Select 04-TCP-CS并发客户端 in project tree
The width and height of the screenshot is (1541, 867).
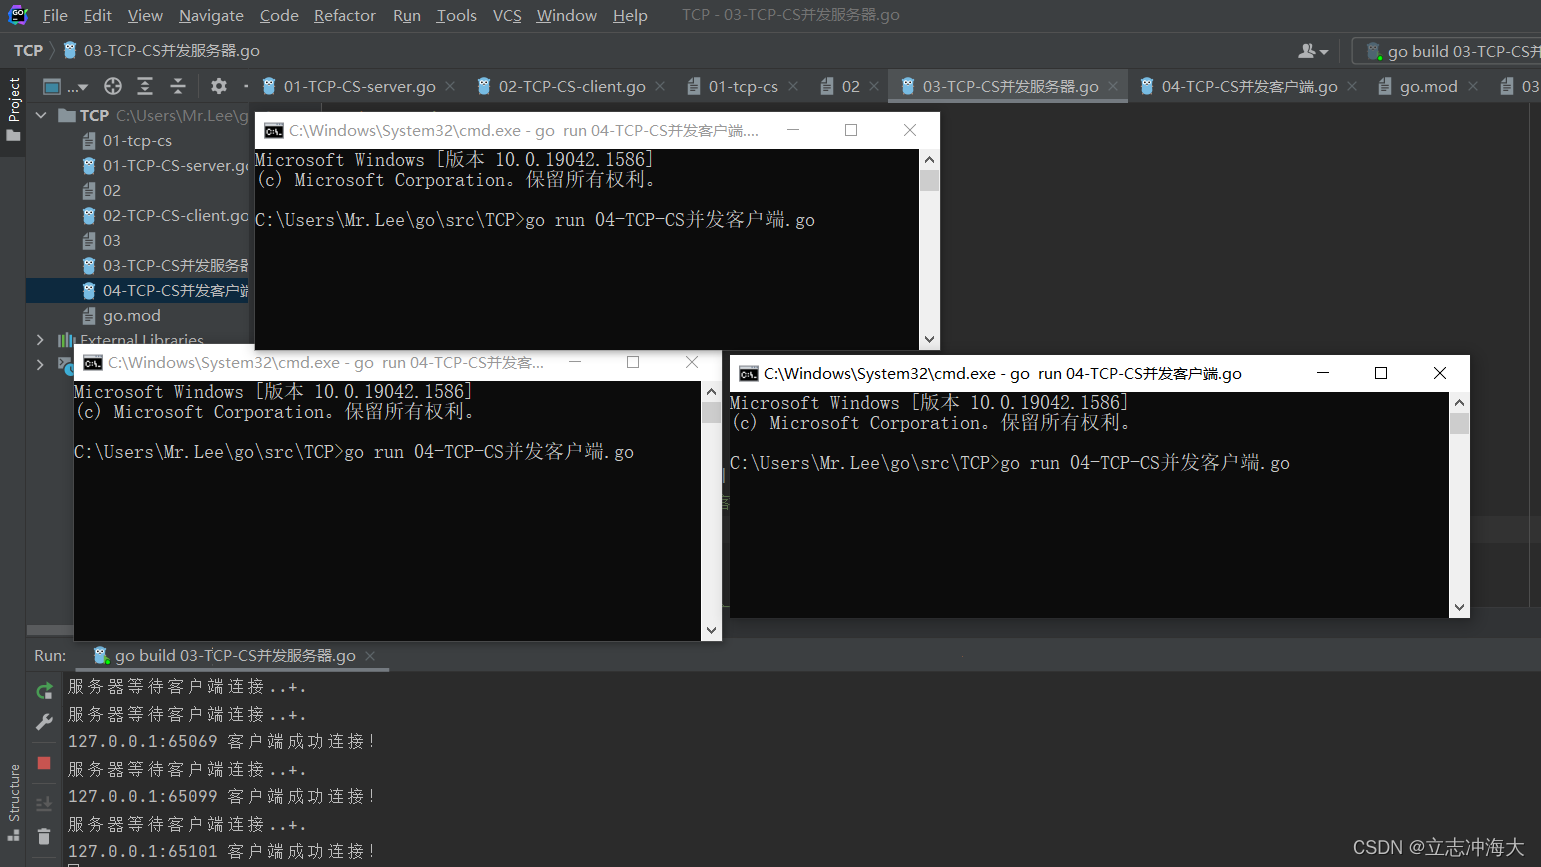click(x=138, y=291)
